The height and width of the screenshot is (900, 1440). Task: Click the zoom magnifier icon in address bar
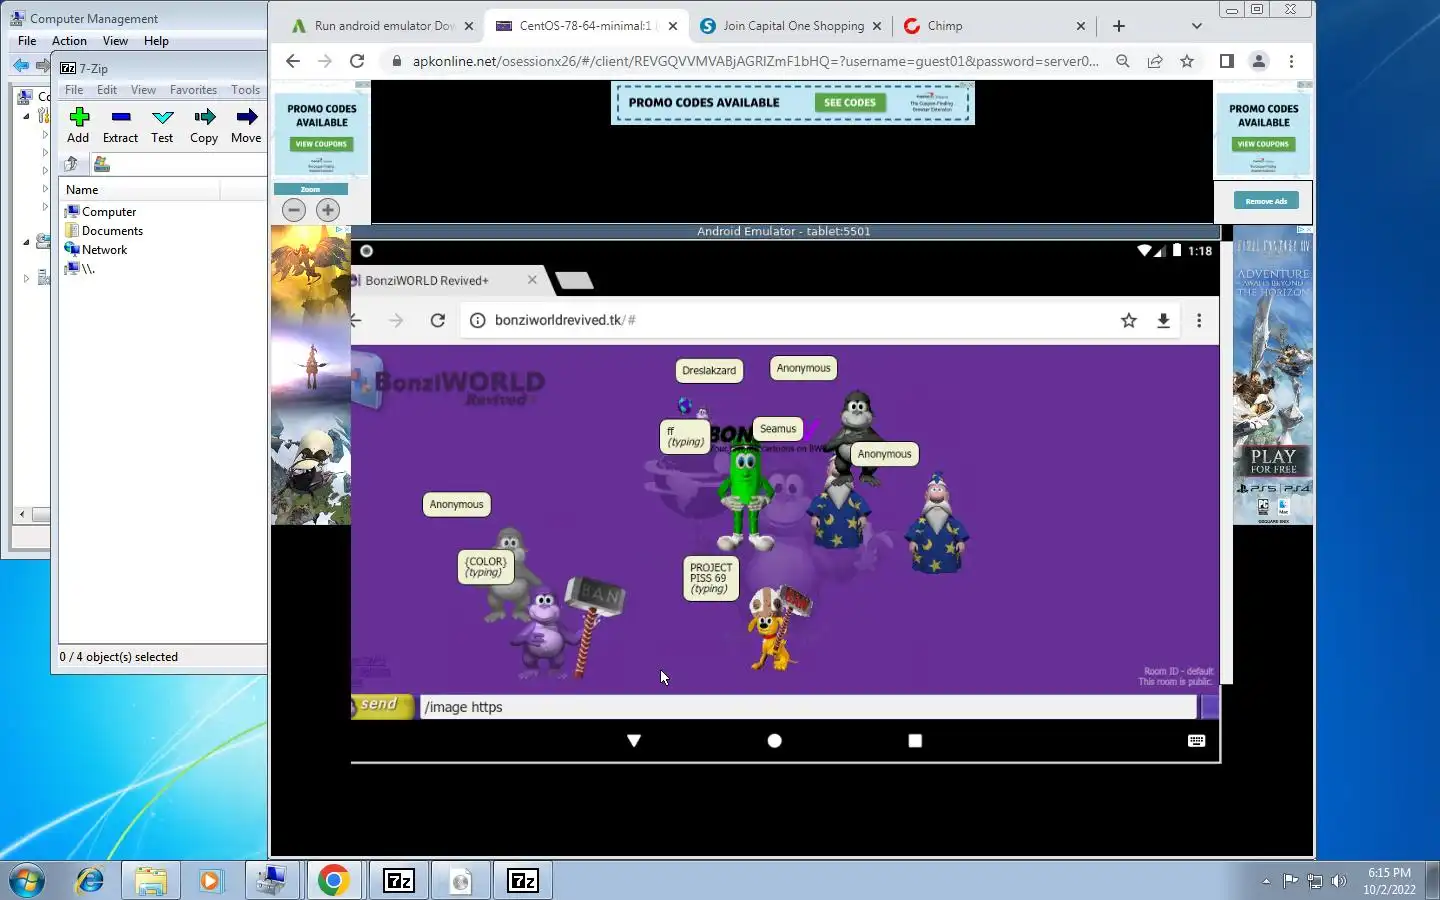(x=1123, y=61)
